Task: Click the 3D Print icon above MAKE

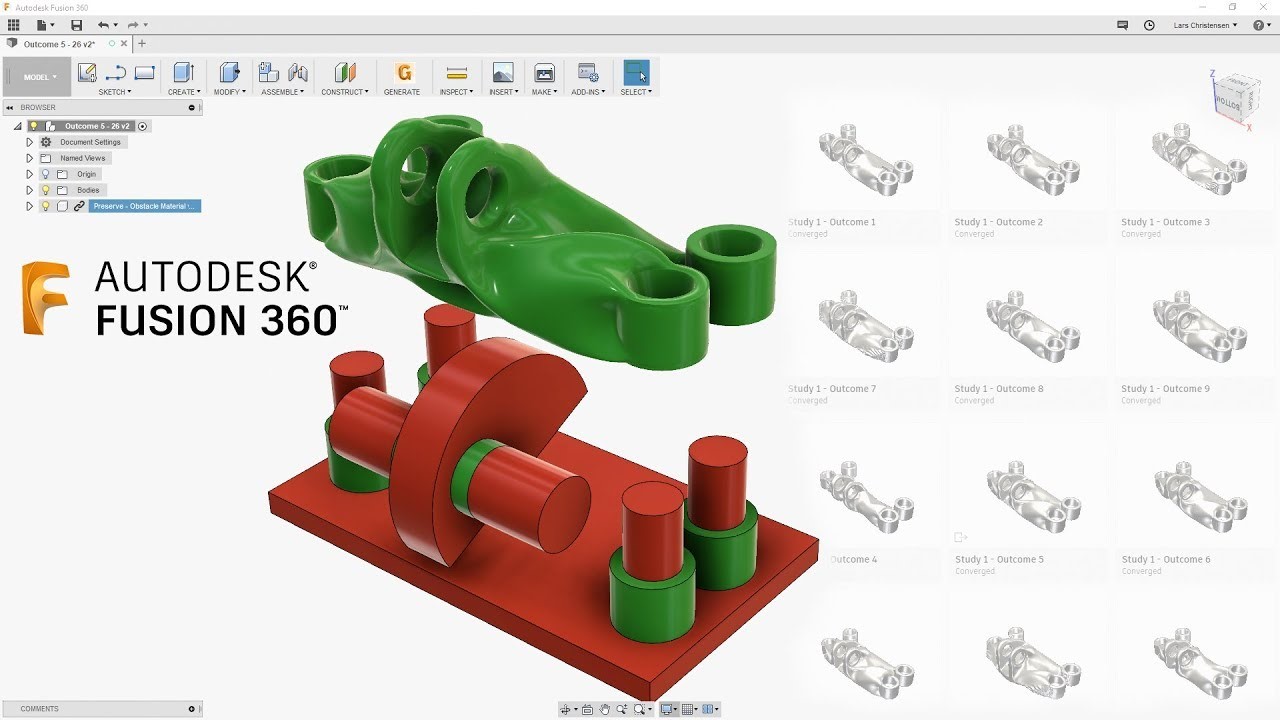Action: 544,72
